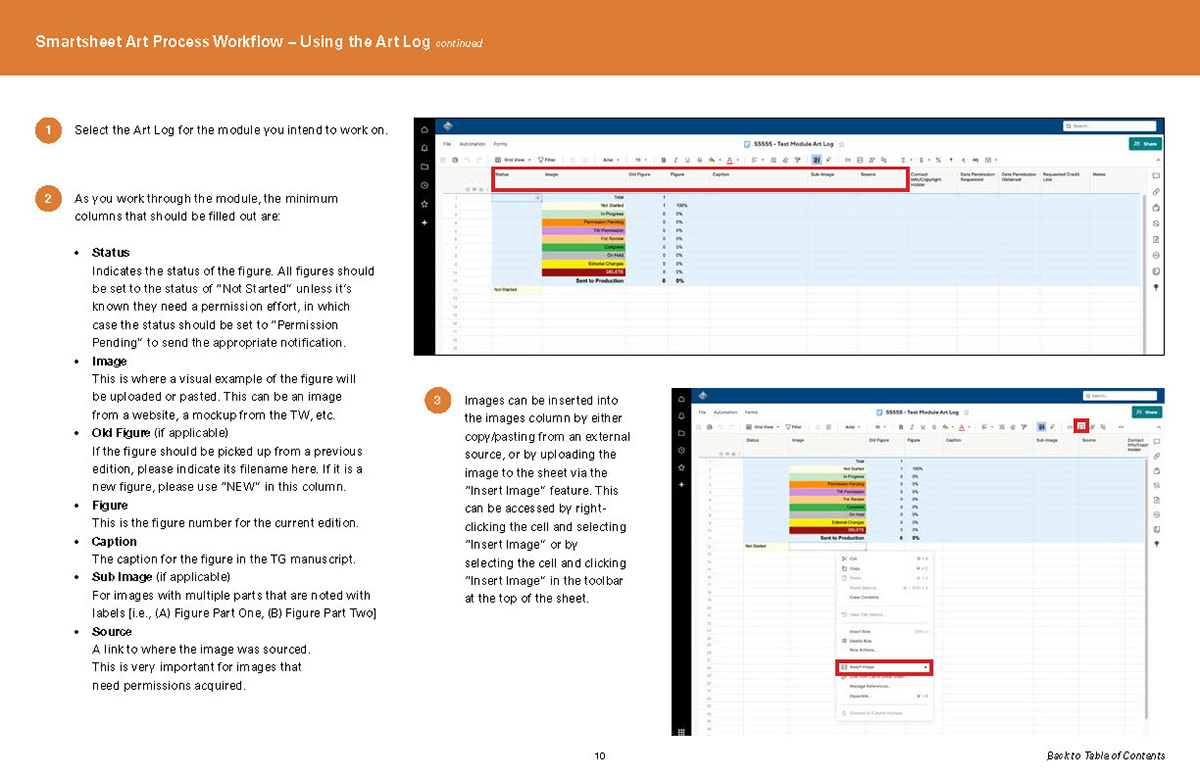Click Share button in wide Art Log screenshot
The image size is (1200, 776).
coord(1145,144)
